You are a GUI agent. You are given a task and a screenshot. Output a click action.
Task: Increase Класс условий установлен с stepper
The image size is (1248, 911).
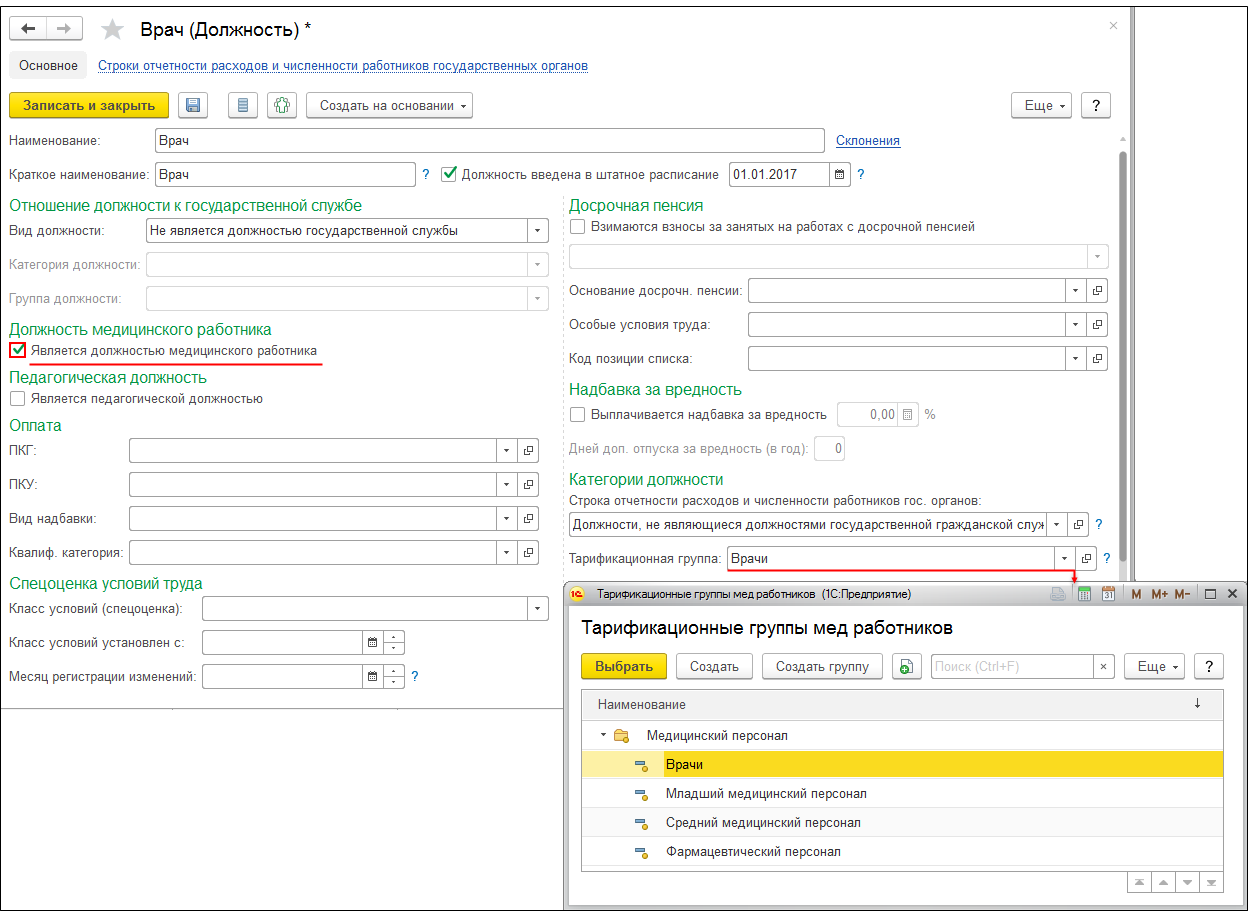click(394, 637)
